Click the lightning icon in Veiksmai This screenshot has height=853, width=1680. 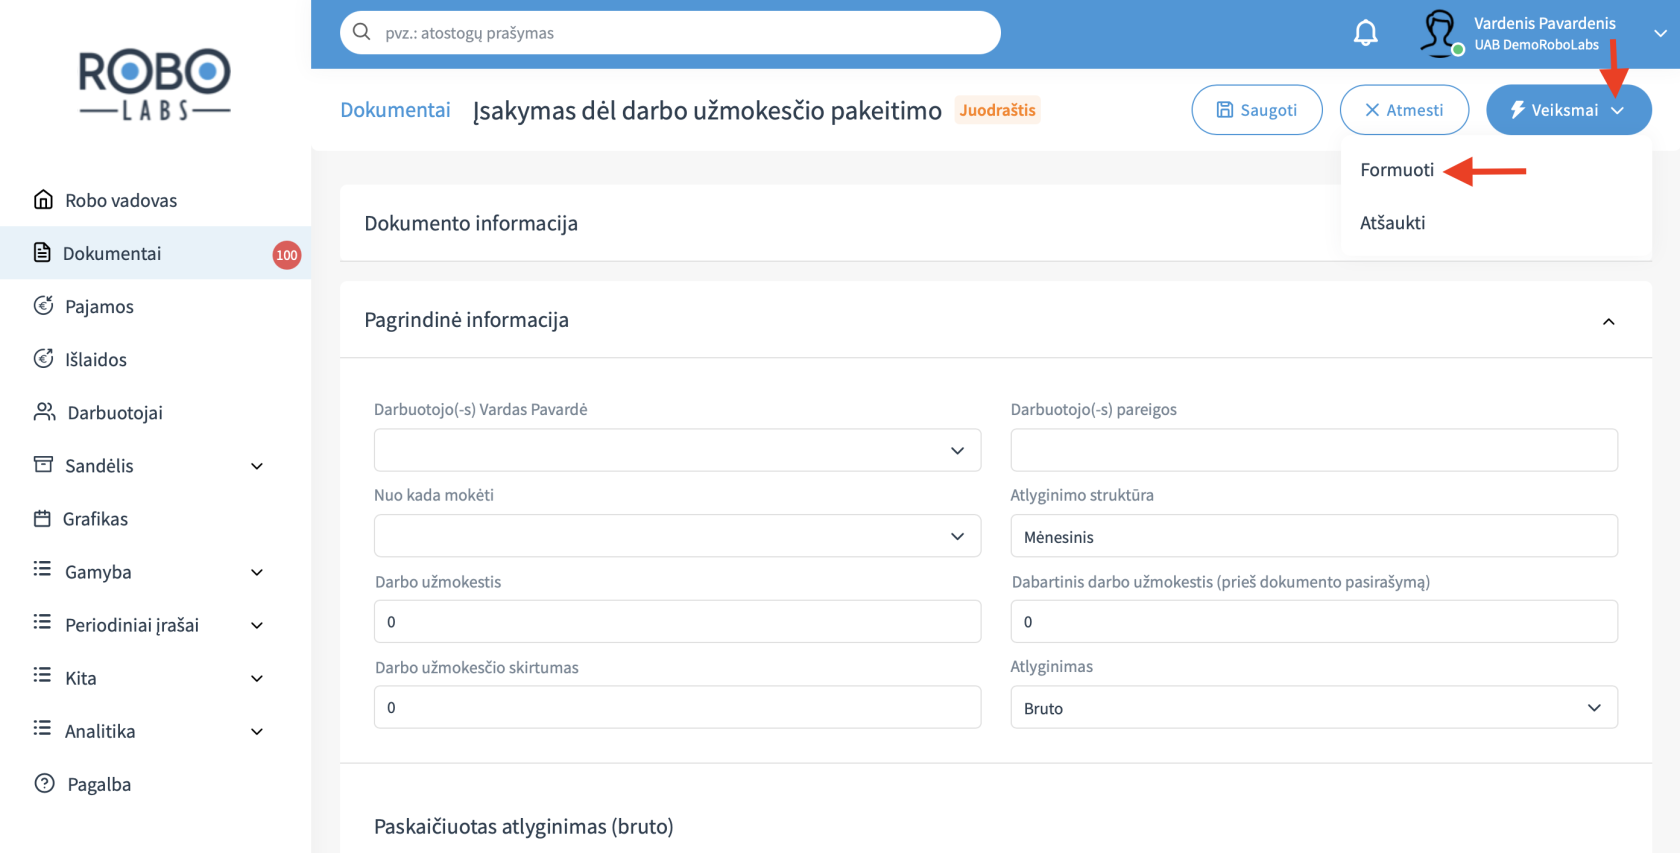click(x=1518, y=110)
